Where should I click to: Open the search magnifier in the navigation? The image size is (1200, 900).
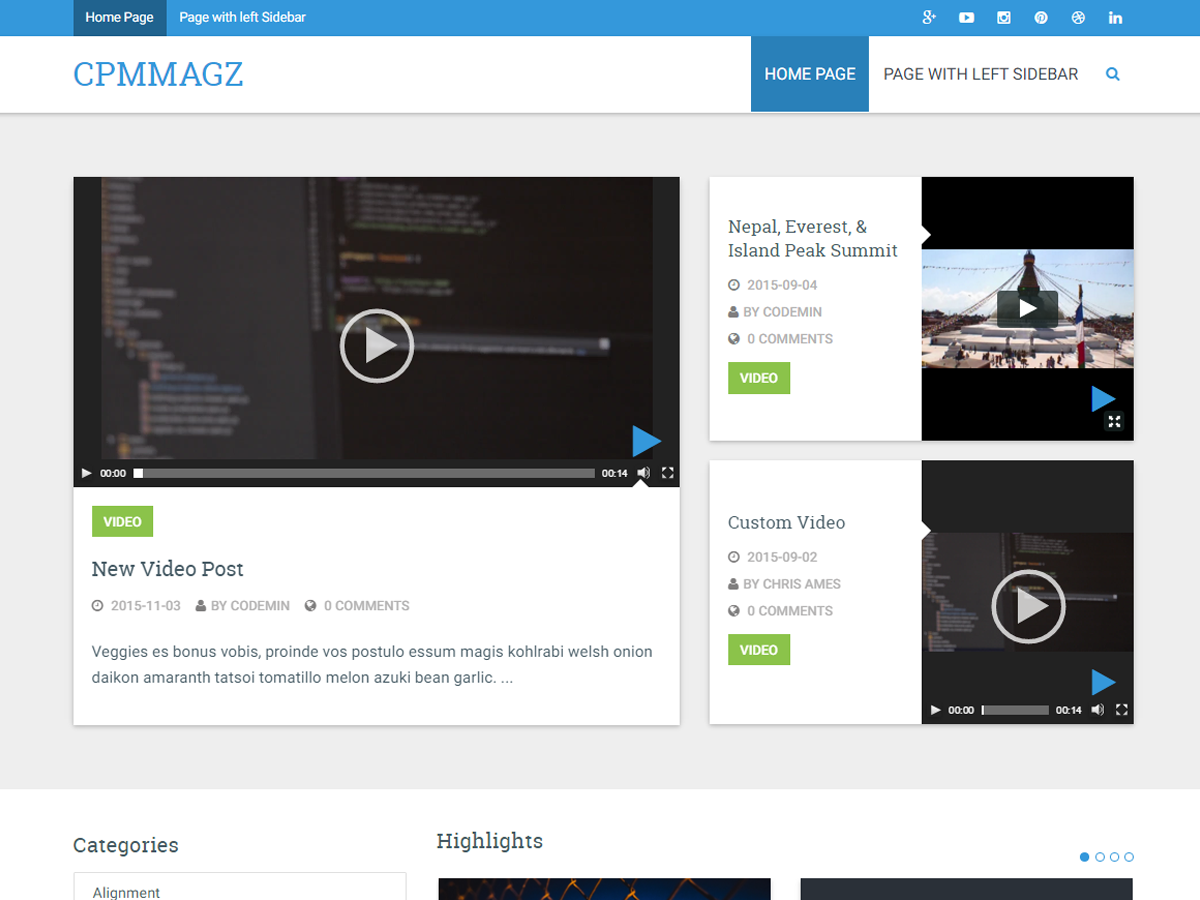1112,73
